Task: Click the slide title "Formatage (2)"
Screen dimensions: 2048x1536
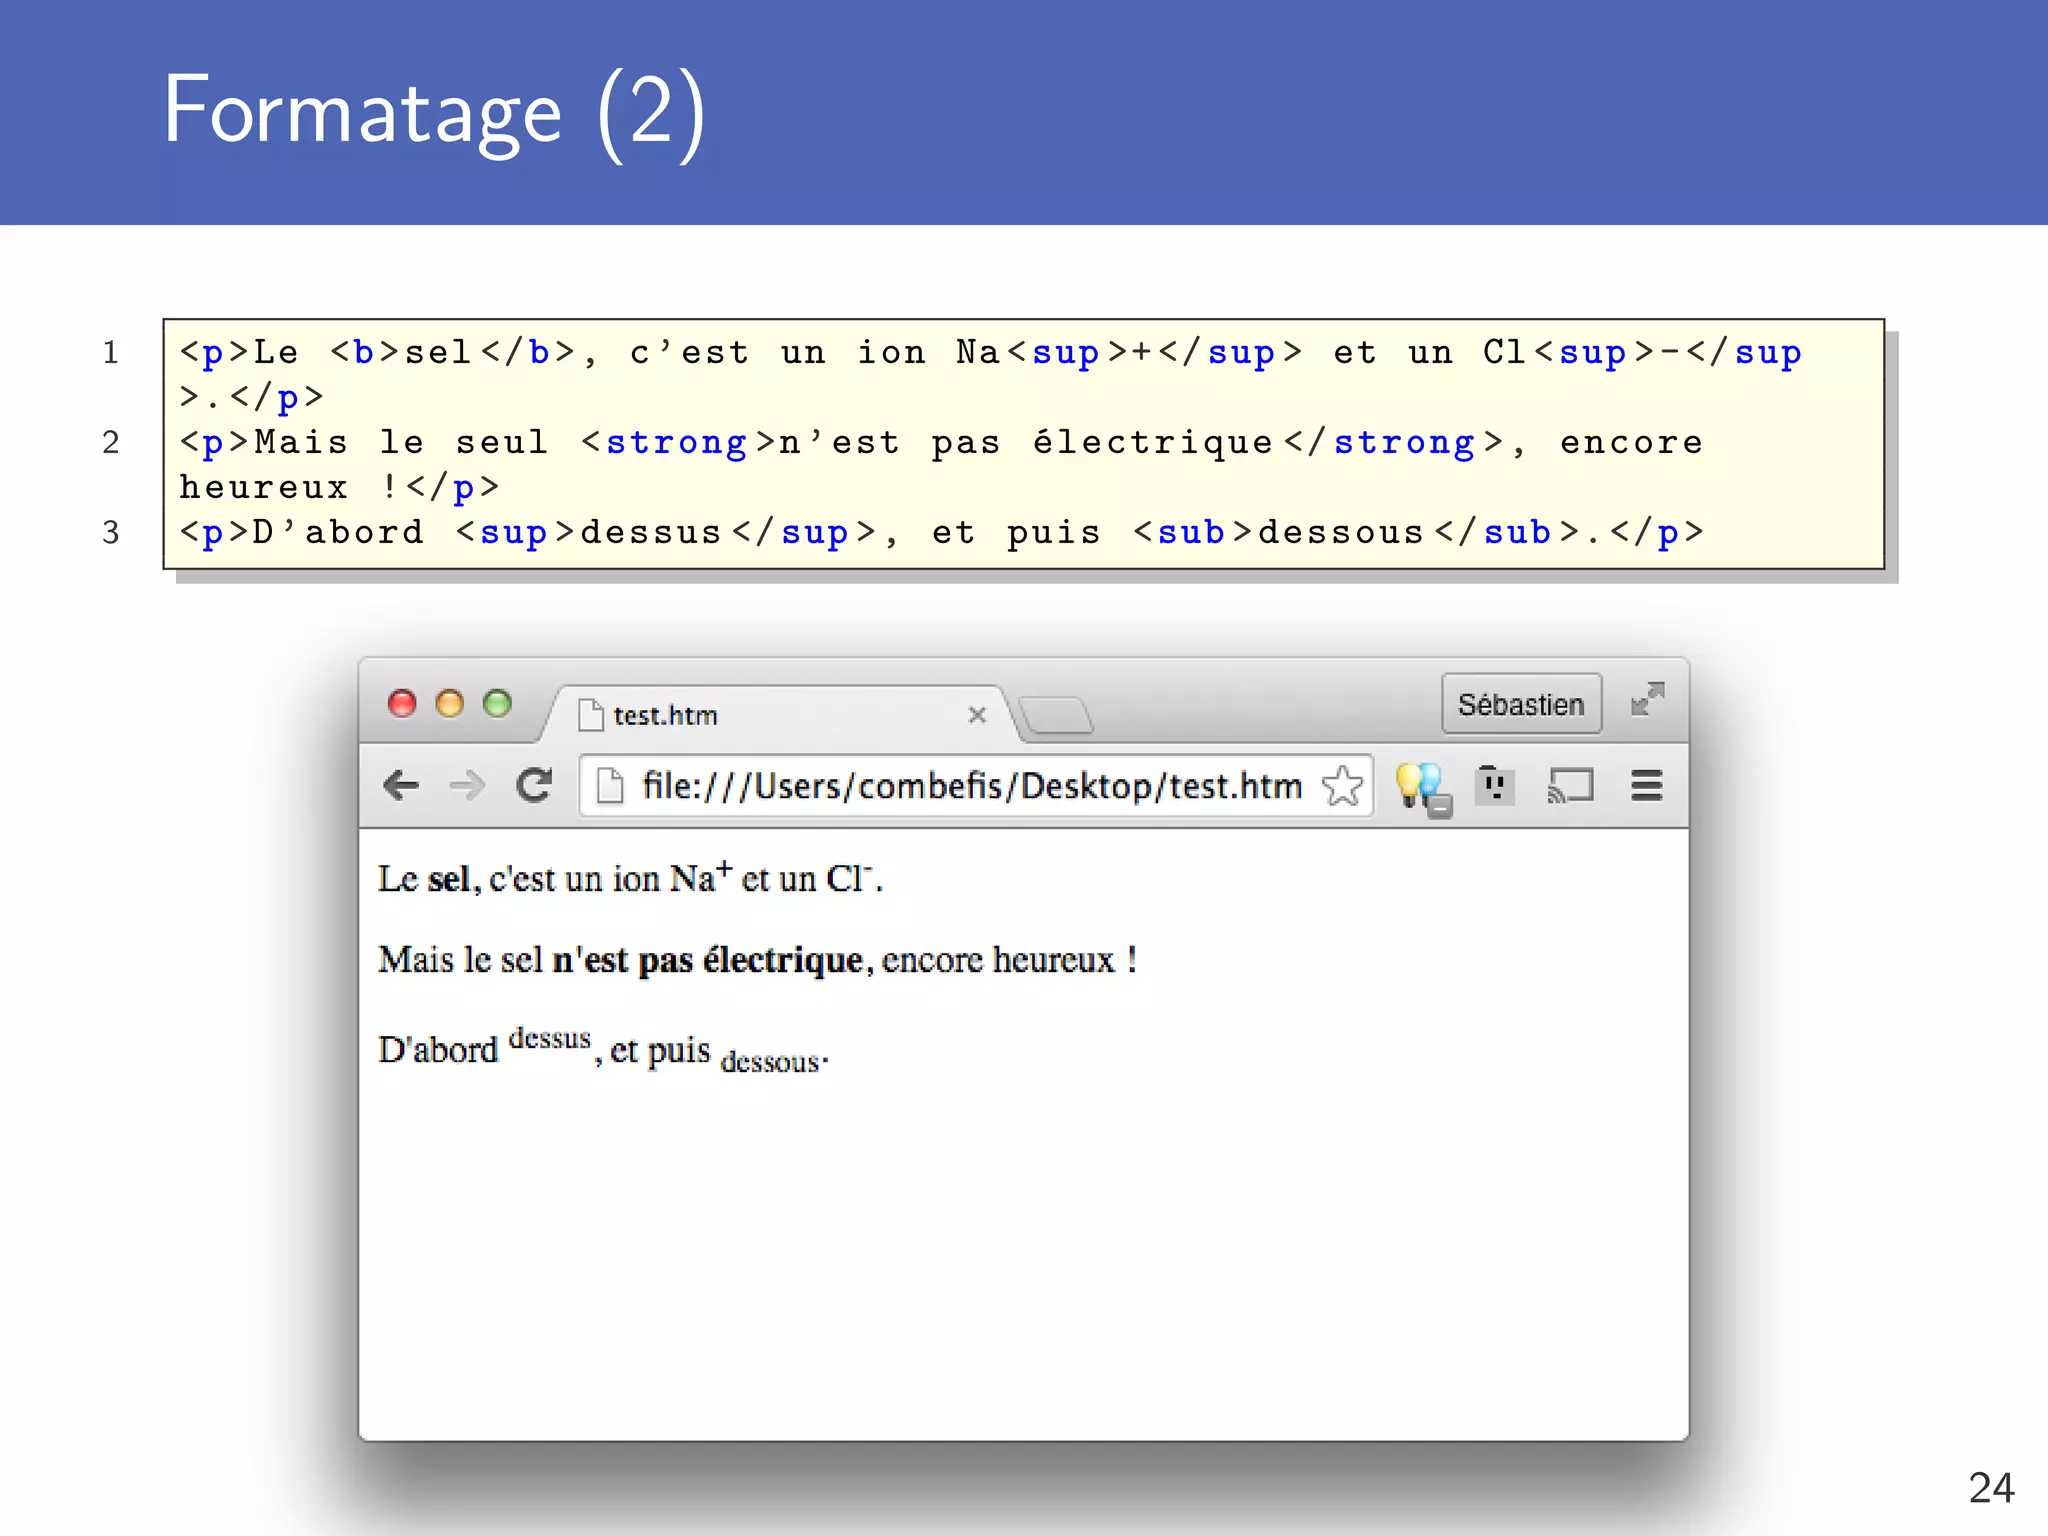Action: pos(435,112)
